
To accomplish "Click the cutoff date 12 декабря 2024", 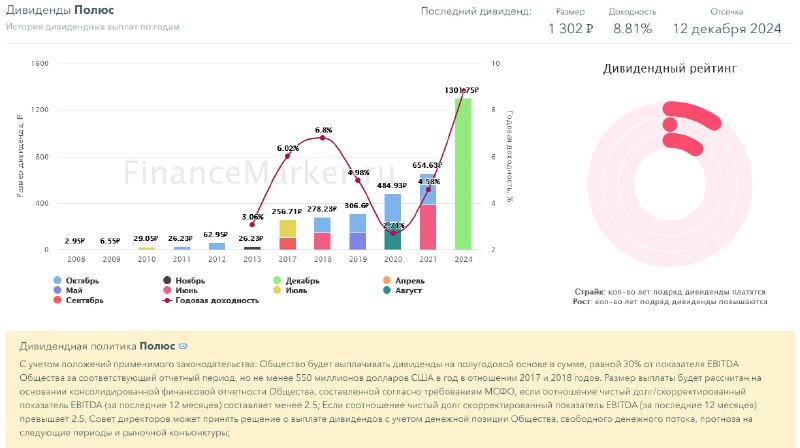I will pyautogui.click(x=727, y=29).
